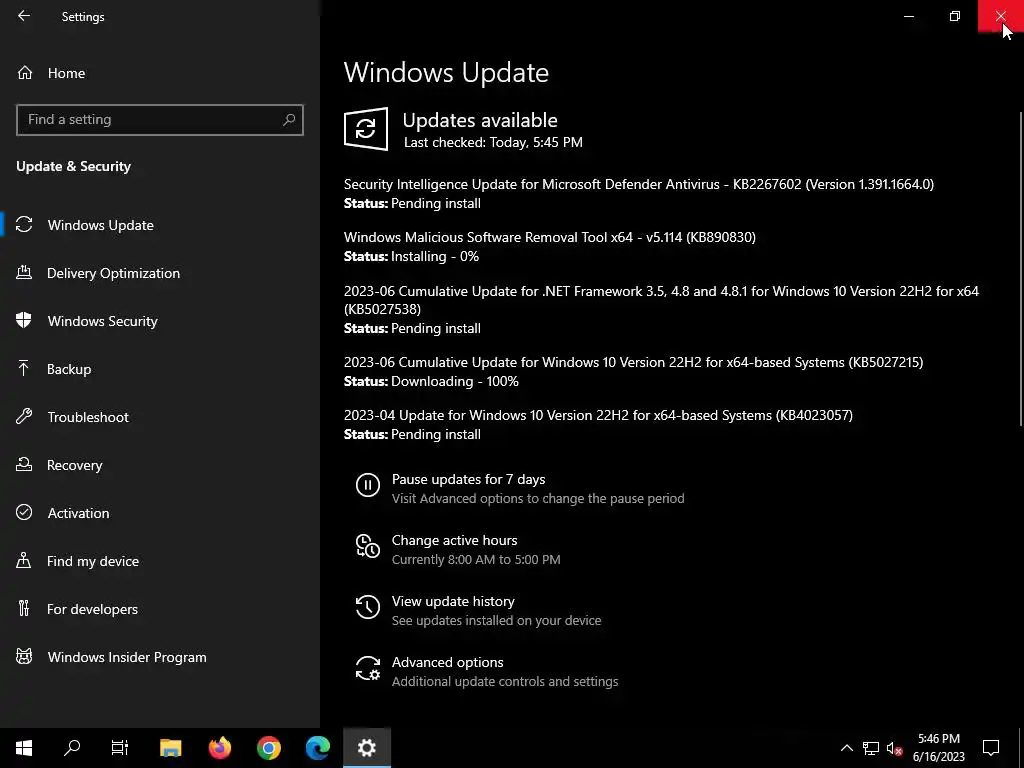Click the Recovery icon in sidebar

click(24, 464)
